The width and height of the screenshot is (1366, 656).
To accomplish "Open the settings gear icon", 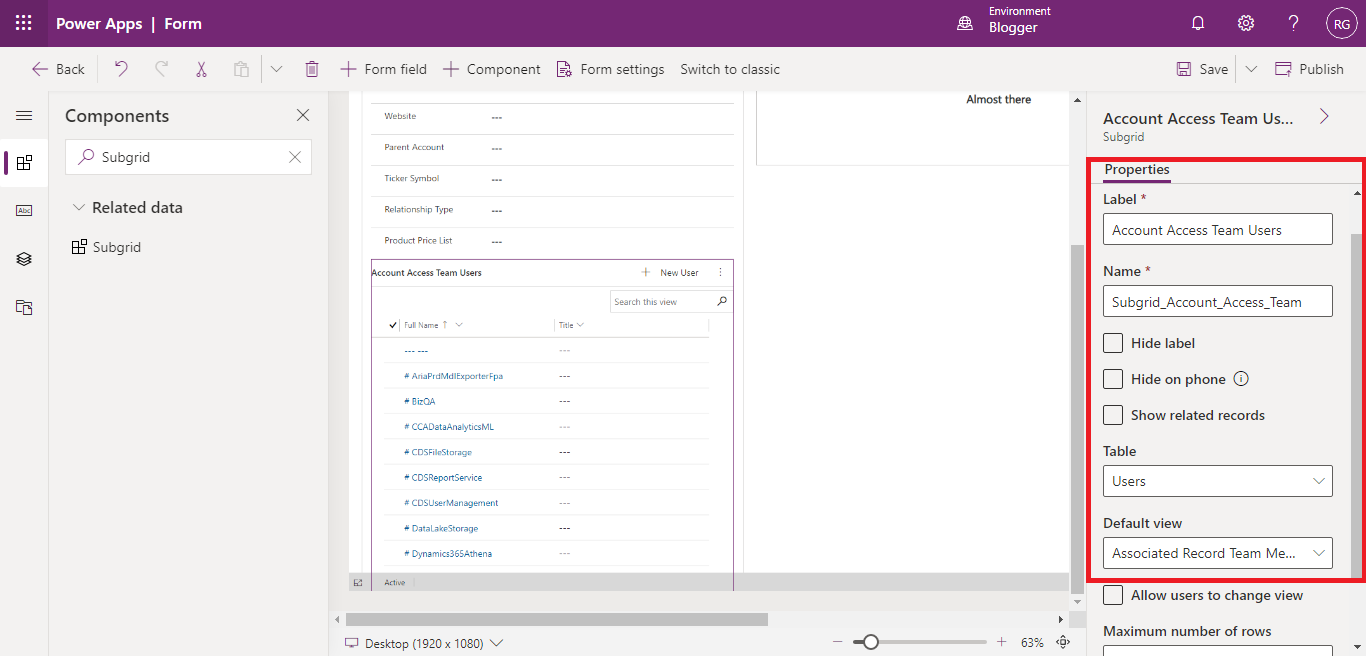I will pos(1246,23).
